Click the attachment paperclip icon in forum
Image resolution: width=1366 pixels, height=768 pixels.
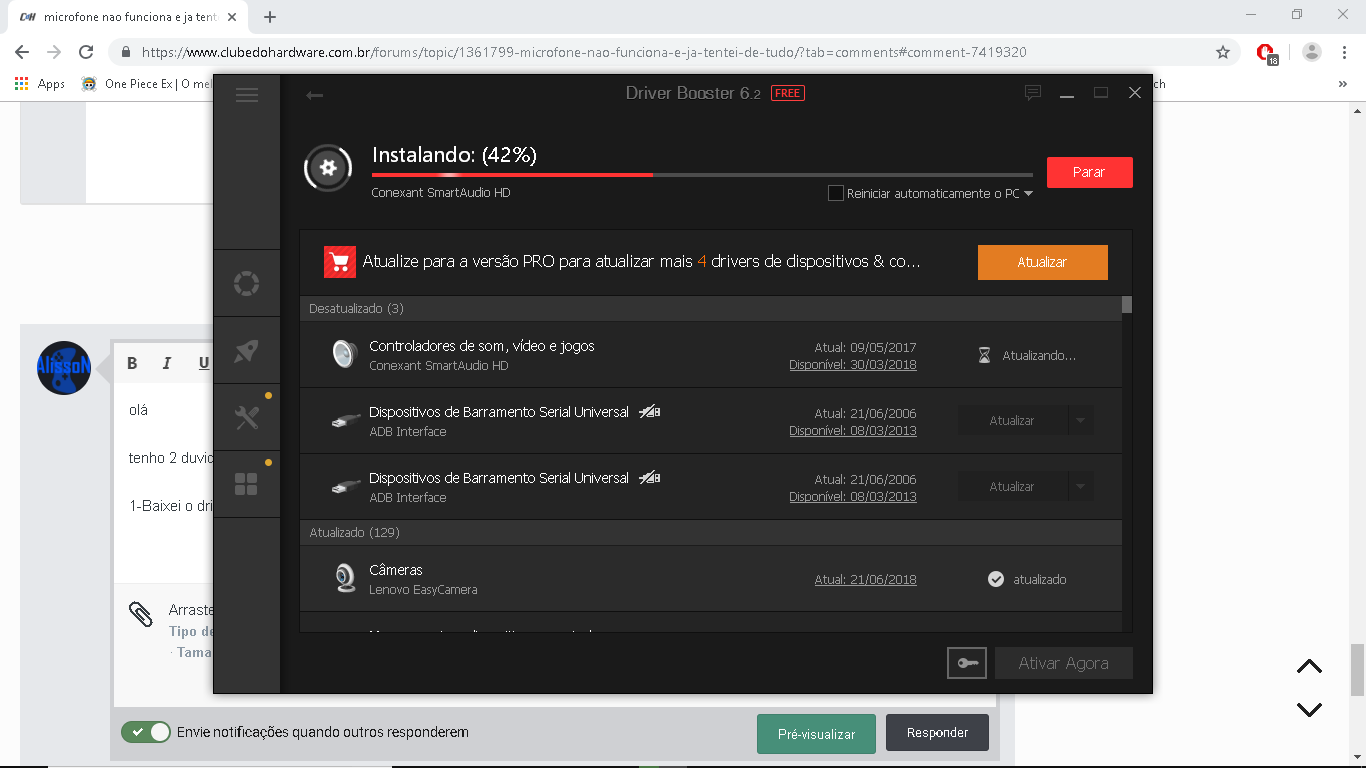(141, 614)
